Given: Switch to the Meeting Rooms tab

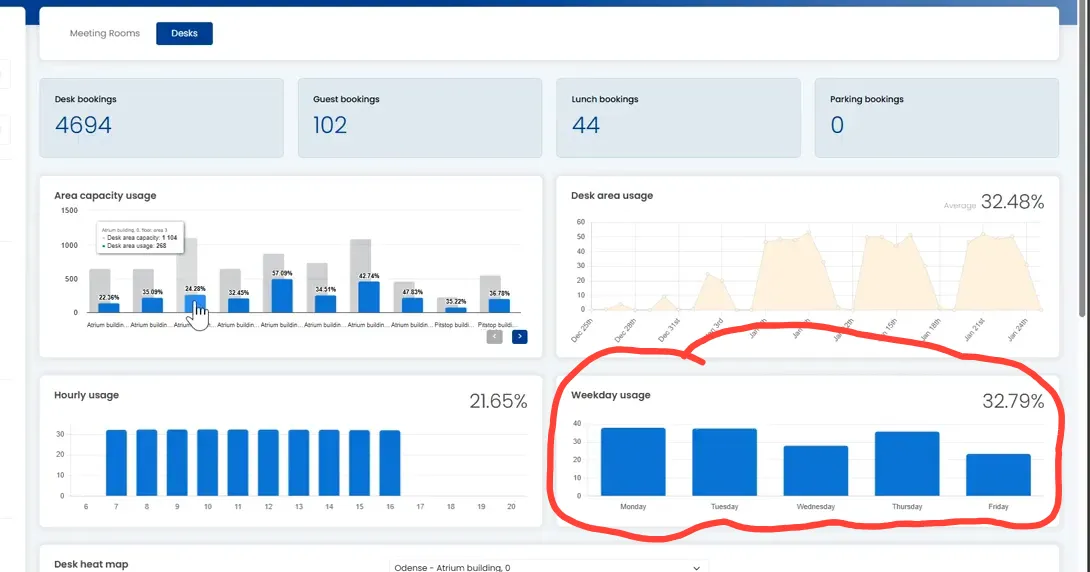Looking at the screenshot, I should pos(104,33).
